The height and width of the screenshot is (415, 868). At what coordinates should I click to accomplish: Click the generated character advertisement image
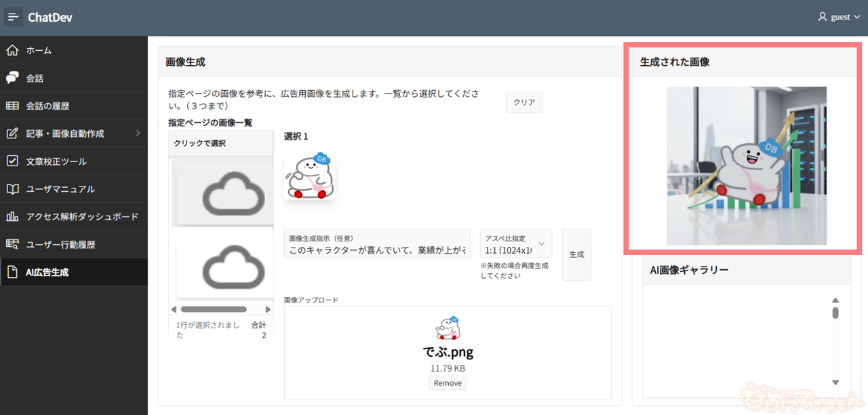(746, 165)
